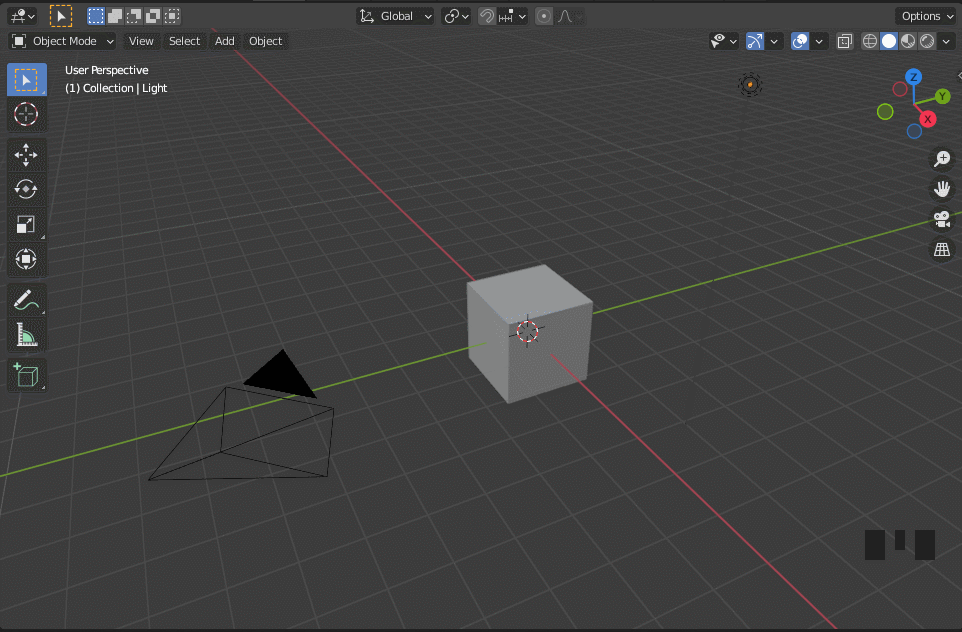Viewport: 962px width, 632px height.
Task: Open the Object menu
Action: coord(266,41)
